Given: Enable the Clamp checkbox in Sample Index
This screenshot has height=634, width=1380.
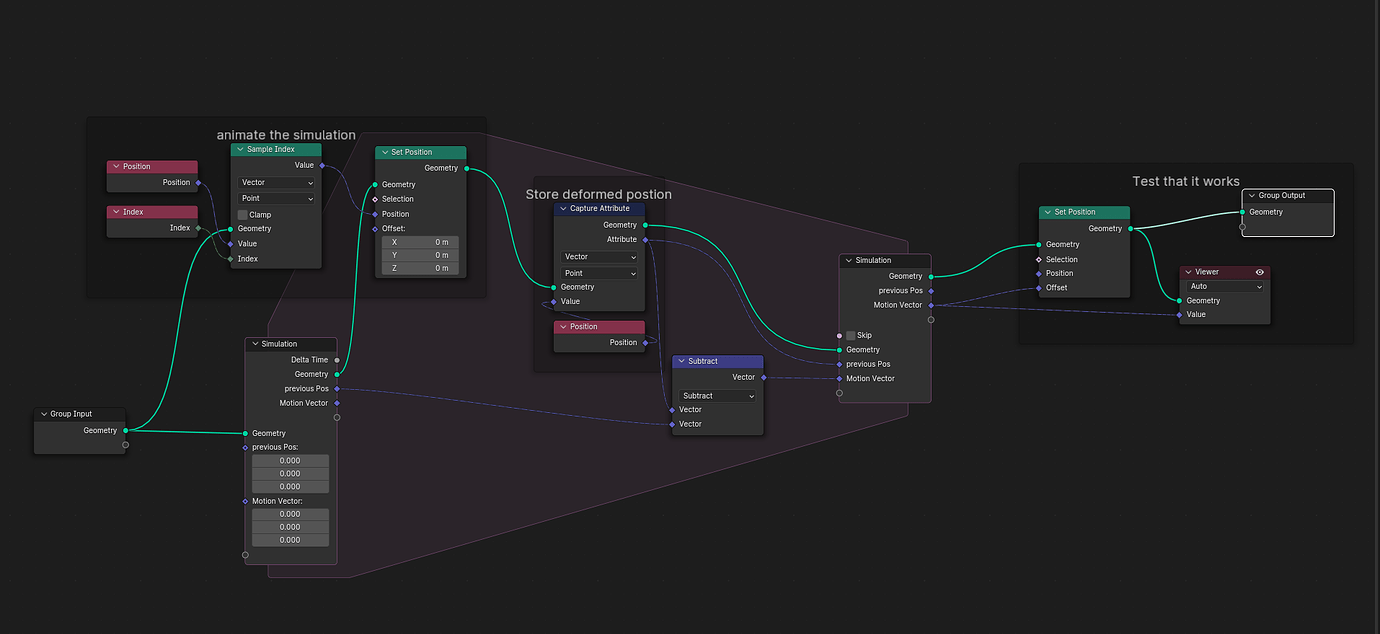Looking at the screenshot, I should coord(243,215).
